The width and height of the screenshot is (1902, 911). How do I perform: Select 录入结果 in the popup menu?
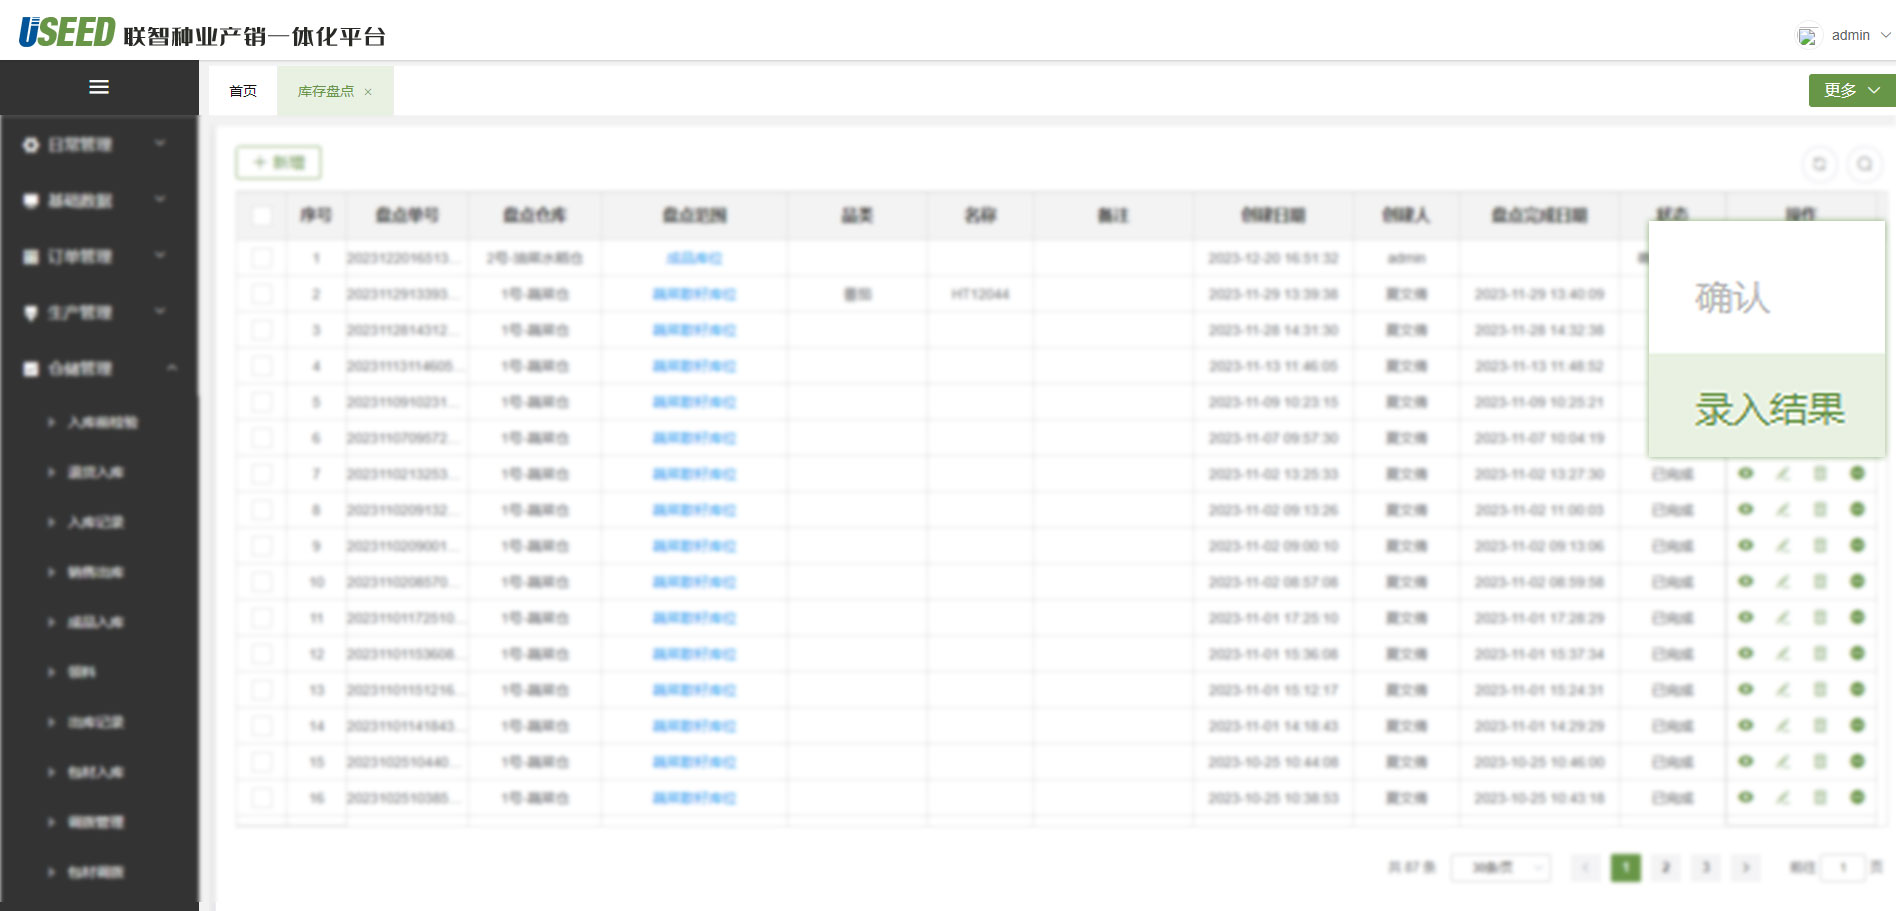[1767, 408]
